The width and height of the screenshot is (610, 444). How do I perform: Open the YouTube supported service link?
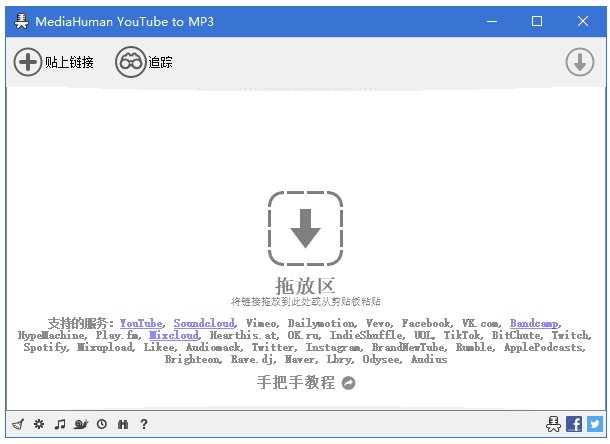pos(141,324)
